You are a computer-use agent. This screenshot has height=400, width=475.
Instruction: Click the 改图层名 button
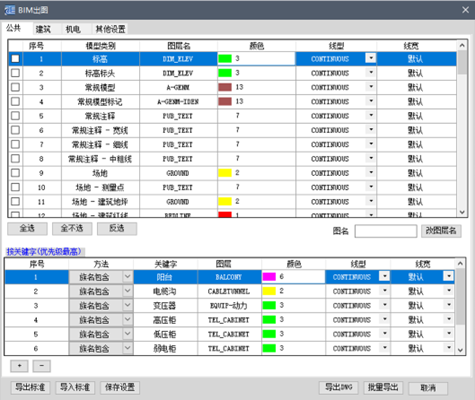[x=441, y=231]
